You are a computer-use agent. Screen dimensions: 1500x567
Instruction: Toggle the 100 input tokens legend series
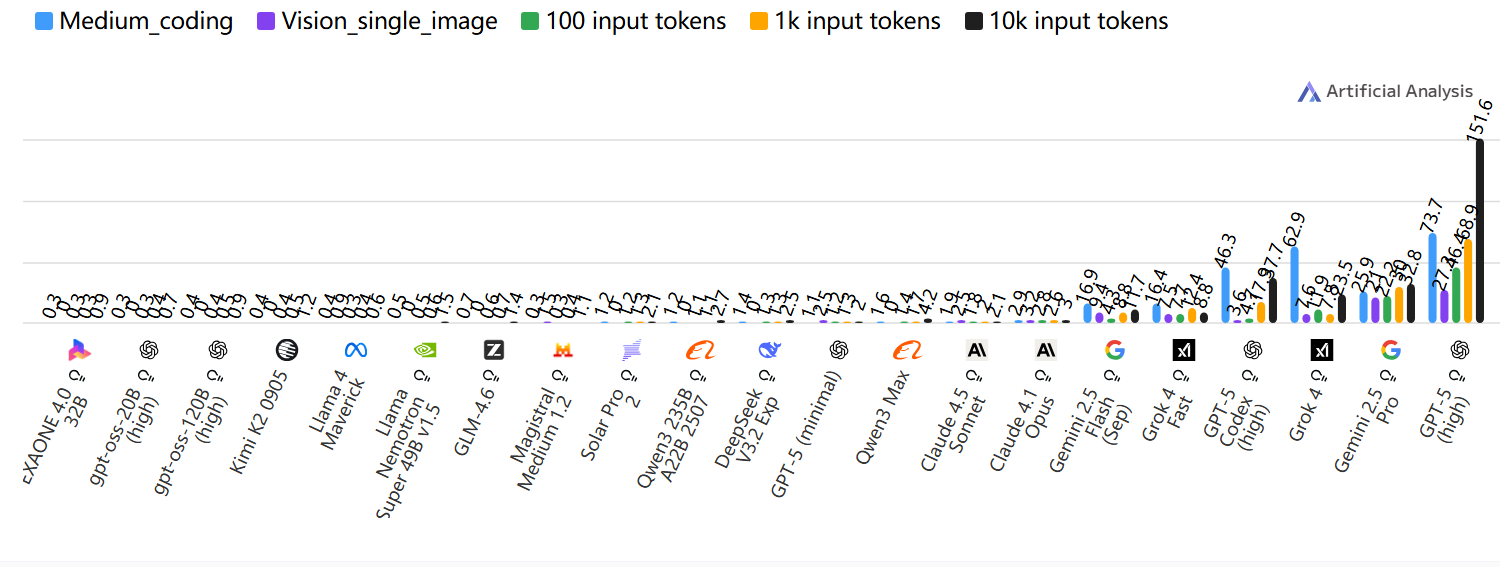[623, 21]
